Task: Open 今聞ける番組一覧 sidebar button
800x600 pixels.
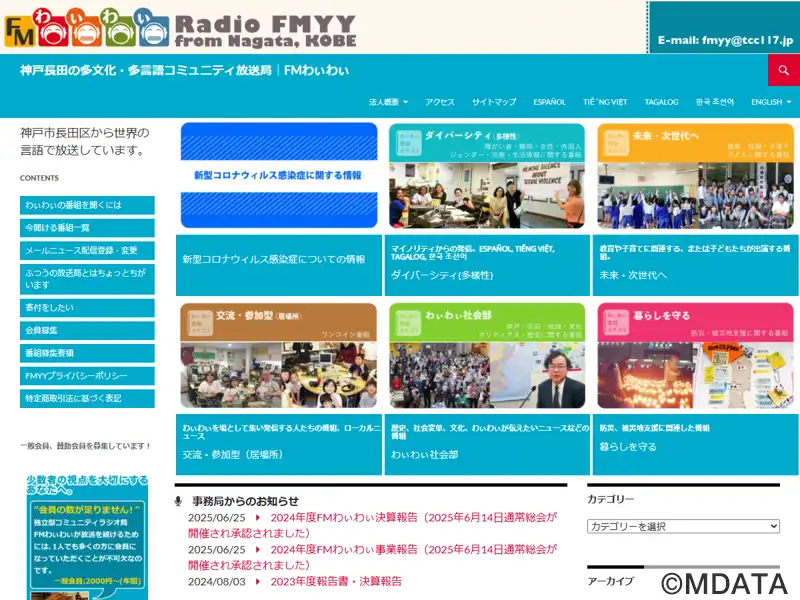Action: point(87,228)
